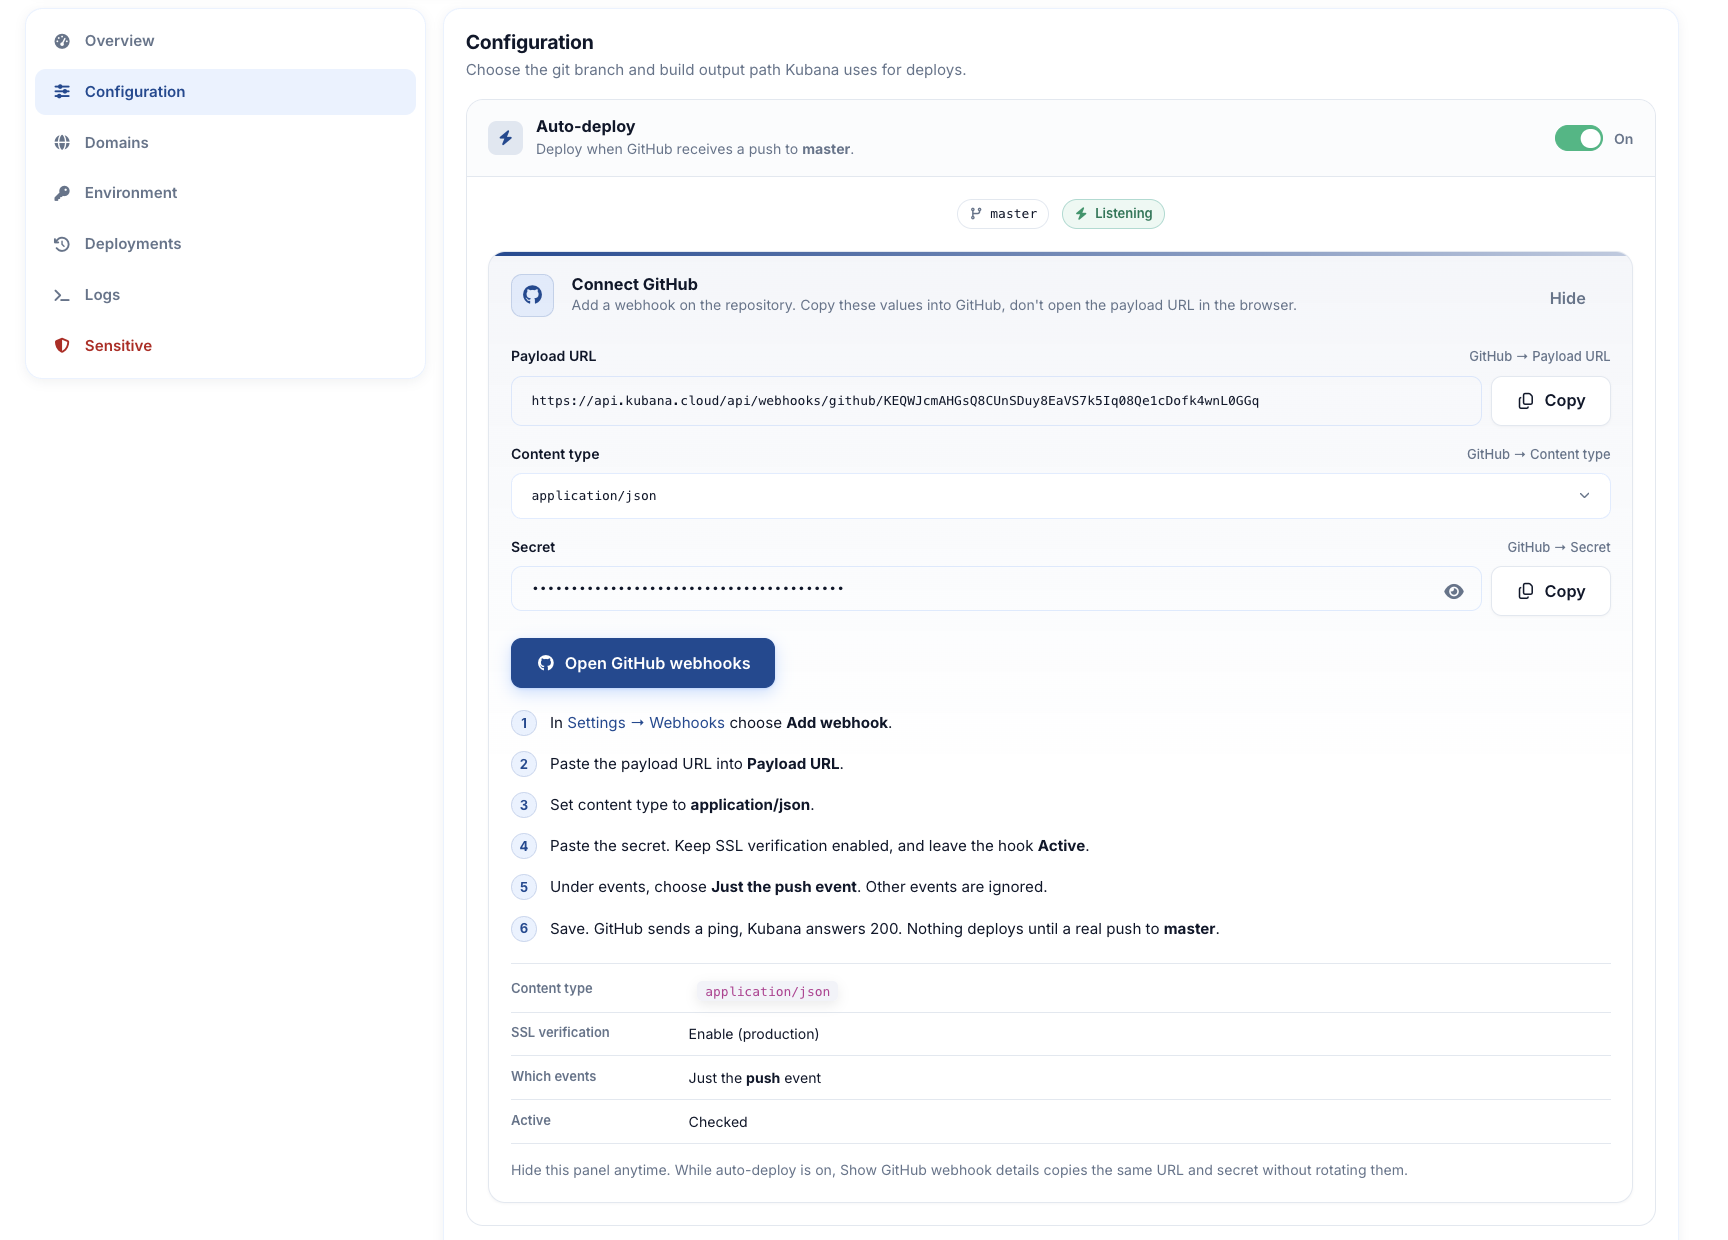Toggle the Auto-deploy switch off
The width and height of the screenshot is (1728, 1240).
click(x=1579, y=139)
